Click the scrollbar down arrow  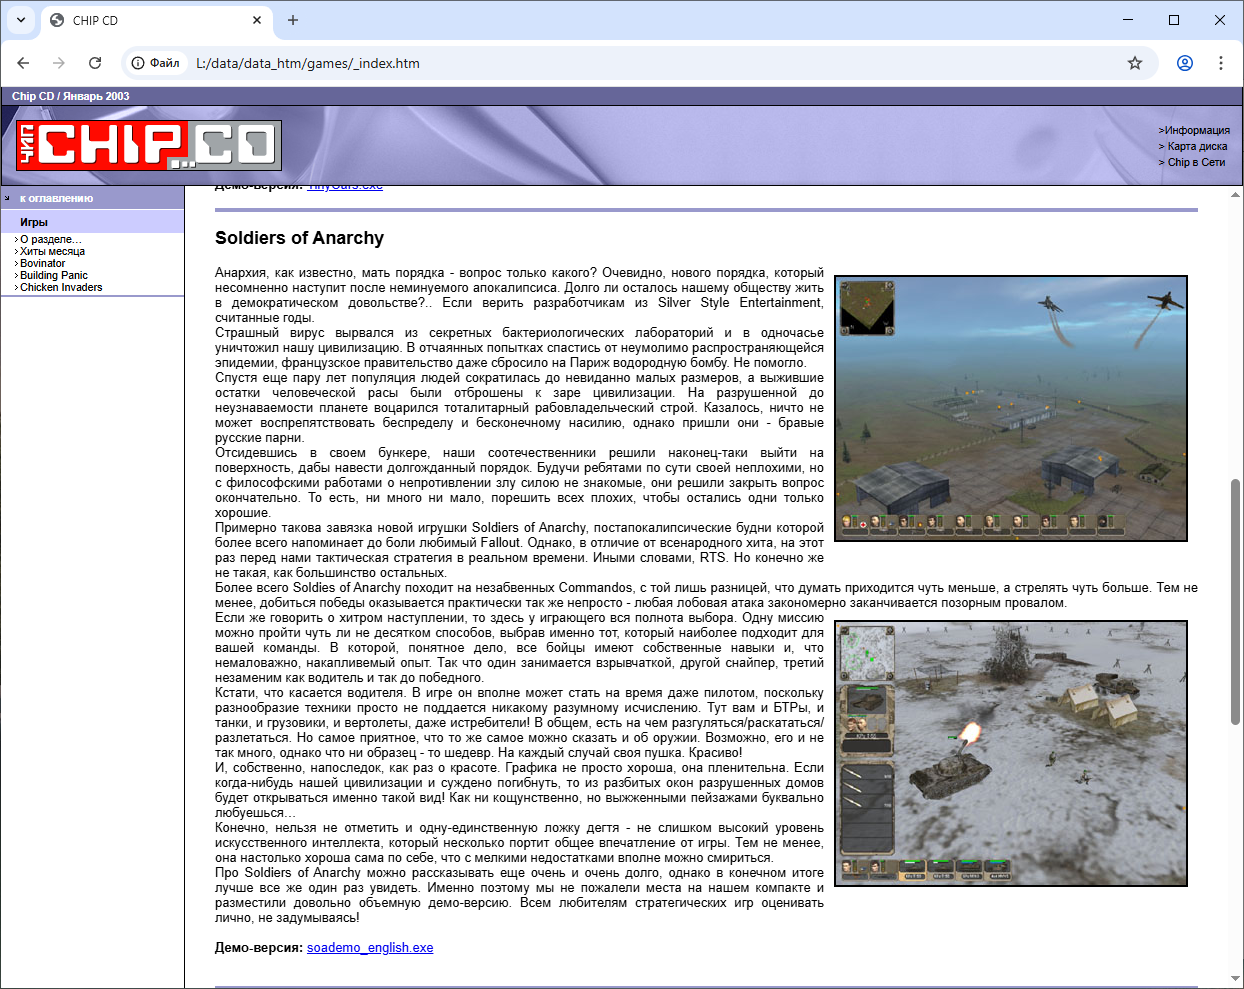coord(1235,979)
